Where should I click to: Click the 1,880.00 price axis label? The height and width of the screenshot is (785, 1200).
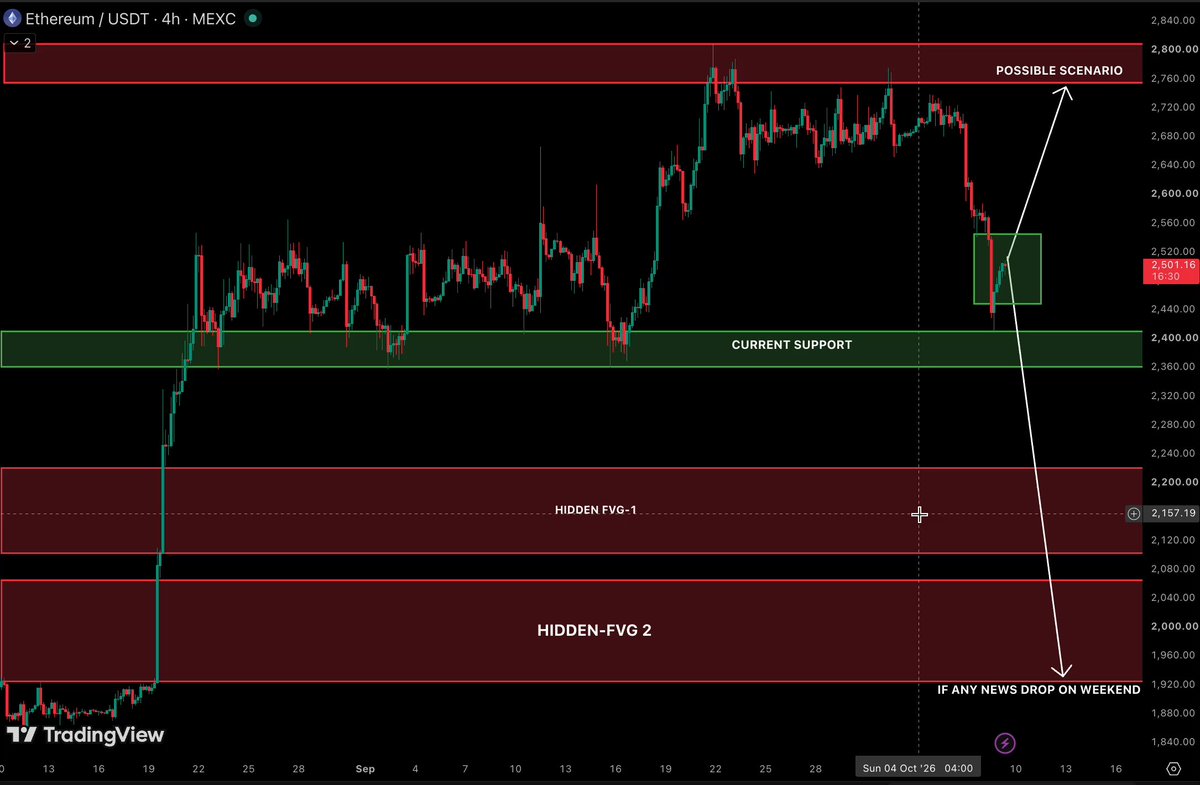tap(1174, 713)
